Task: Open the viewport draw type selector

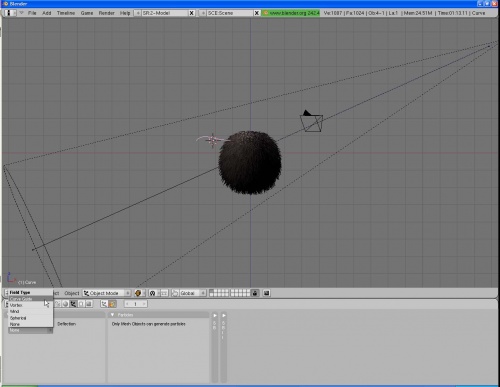Action: pyautogui.click(x=140, y=293)
